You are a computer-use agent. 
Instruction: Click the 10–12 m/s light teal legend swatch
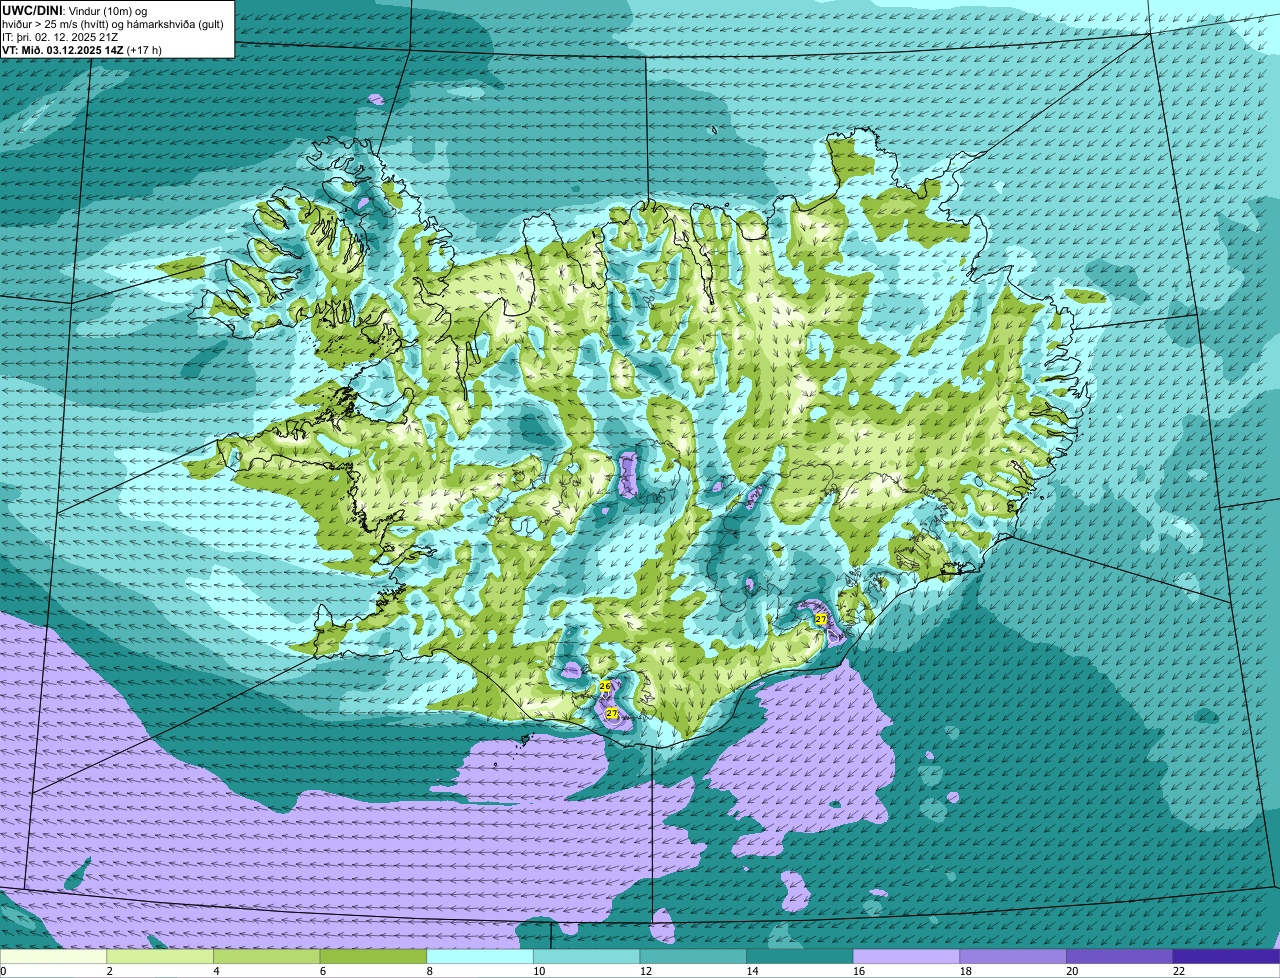(x=586, y=956)
